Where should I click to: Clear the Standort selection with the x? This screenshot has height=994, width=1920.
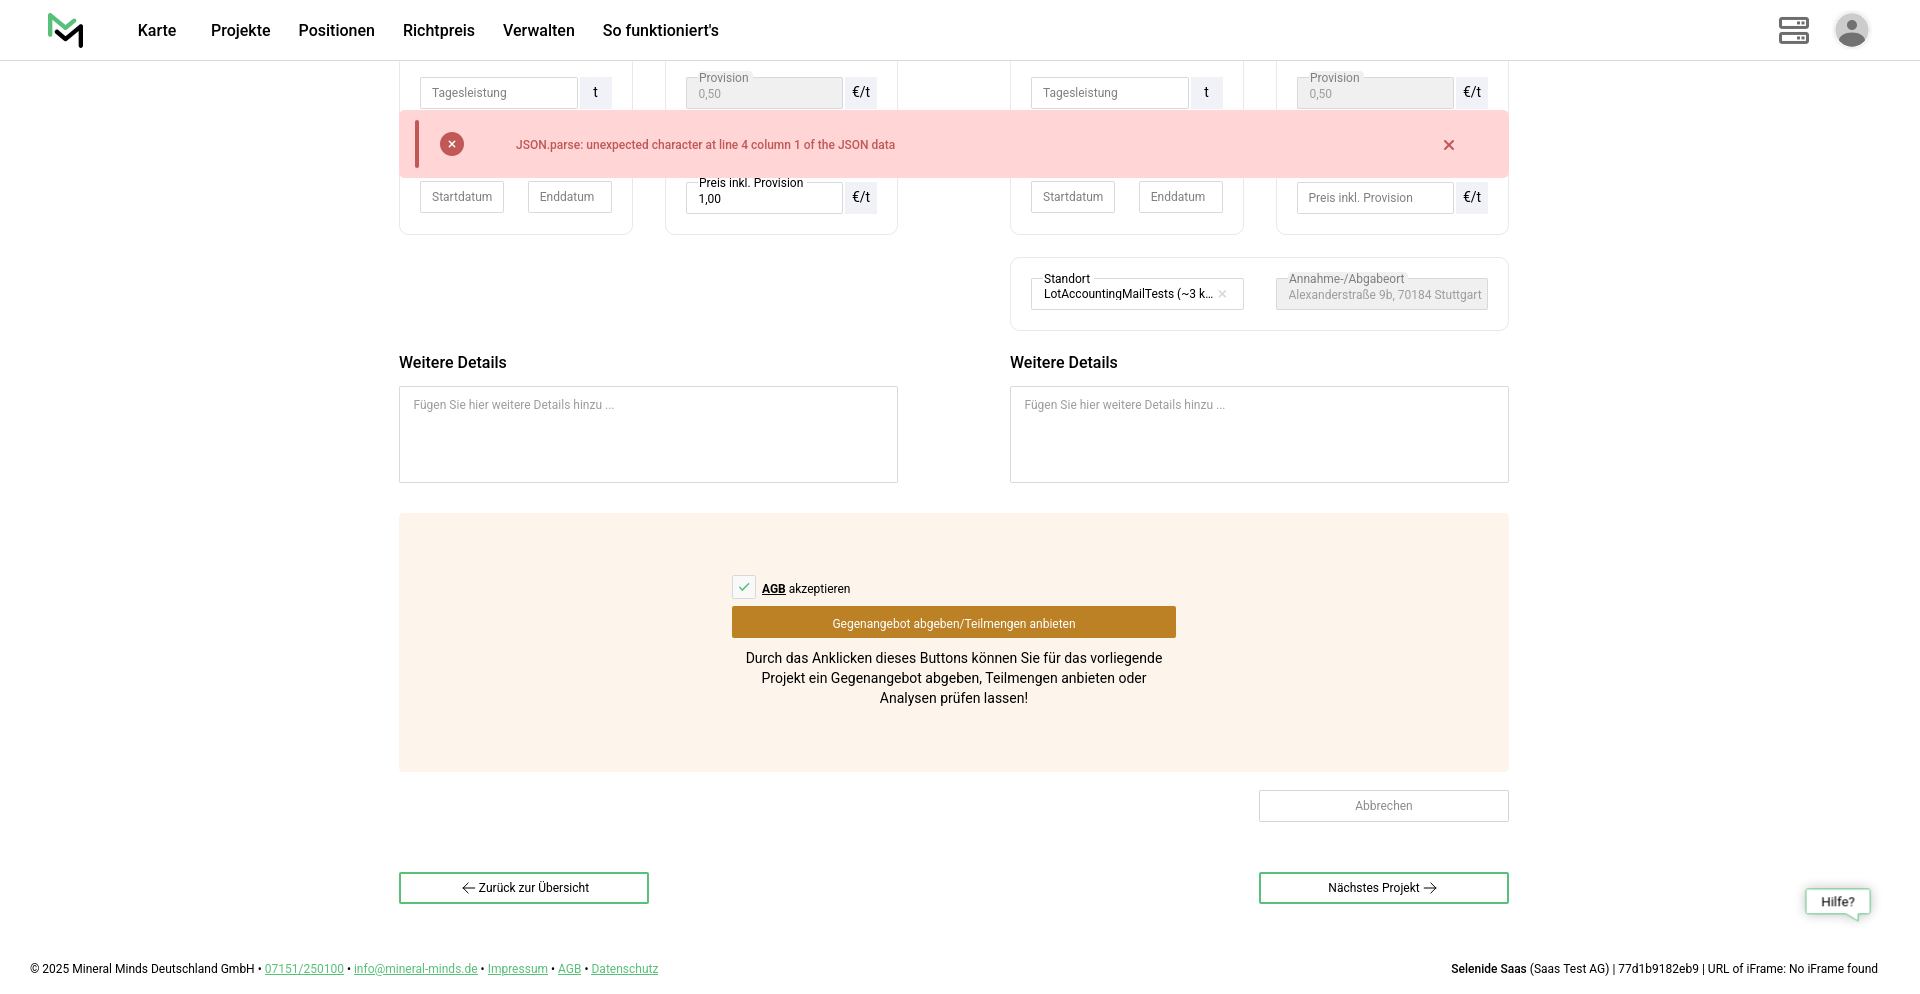tap(1222, 294)
